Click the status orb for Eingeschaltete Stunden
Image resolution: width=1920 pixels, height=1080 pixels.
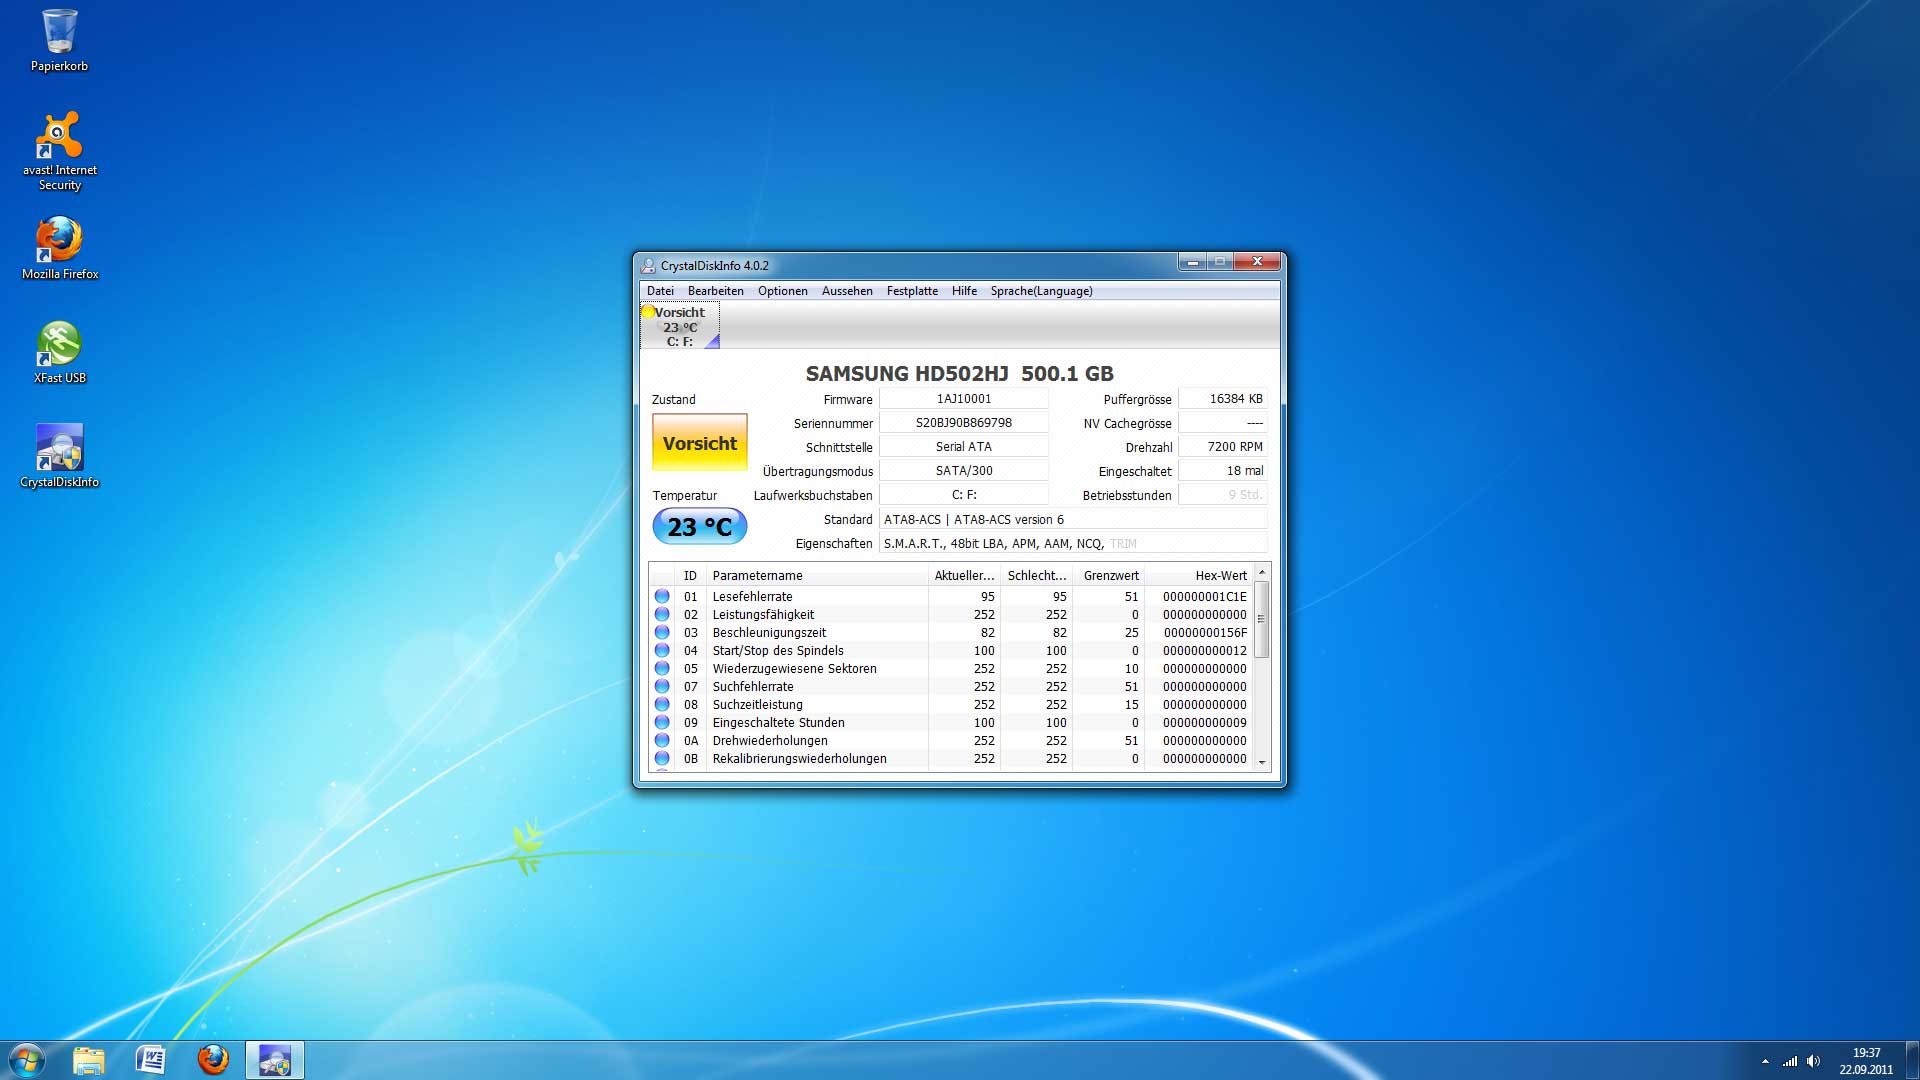click(x=662, y=722)
